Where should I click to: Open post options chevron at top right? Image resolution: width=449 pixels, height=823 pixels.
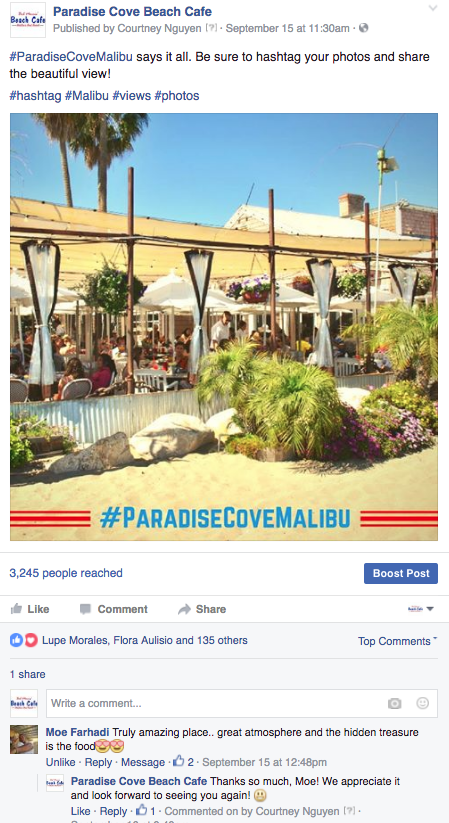(x=433, y=8)
